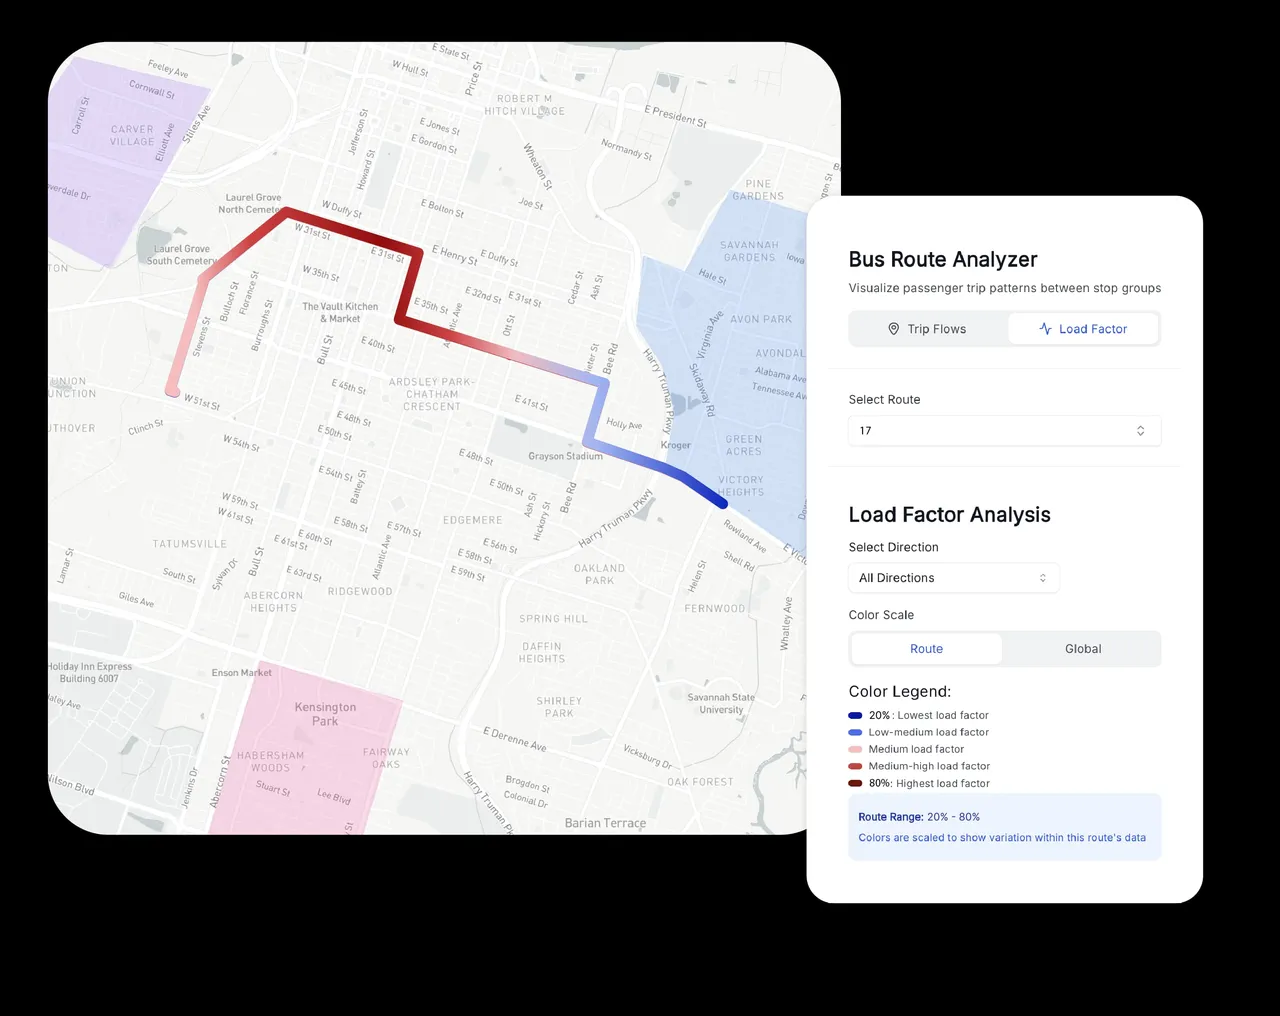Click the dark red highest load swatch
The height and width of the screenshot is (1016, 1280).
[855, 784]
